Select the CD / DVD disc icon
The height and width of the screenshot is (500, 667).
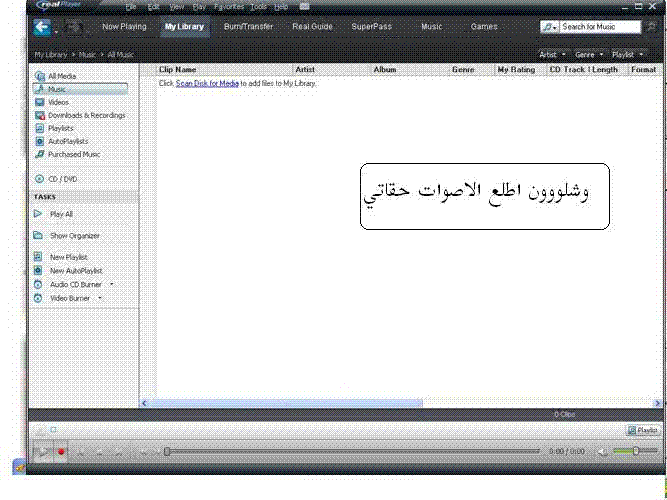pyautogui.click(x=39, y=179)
